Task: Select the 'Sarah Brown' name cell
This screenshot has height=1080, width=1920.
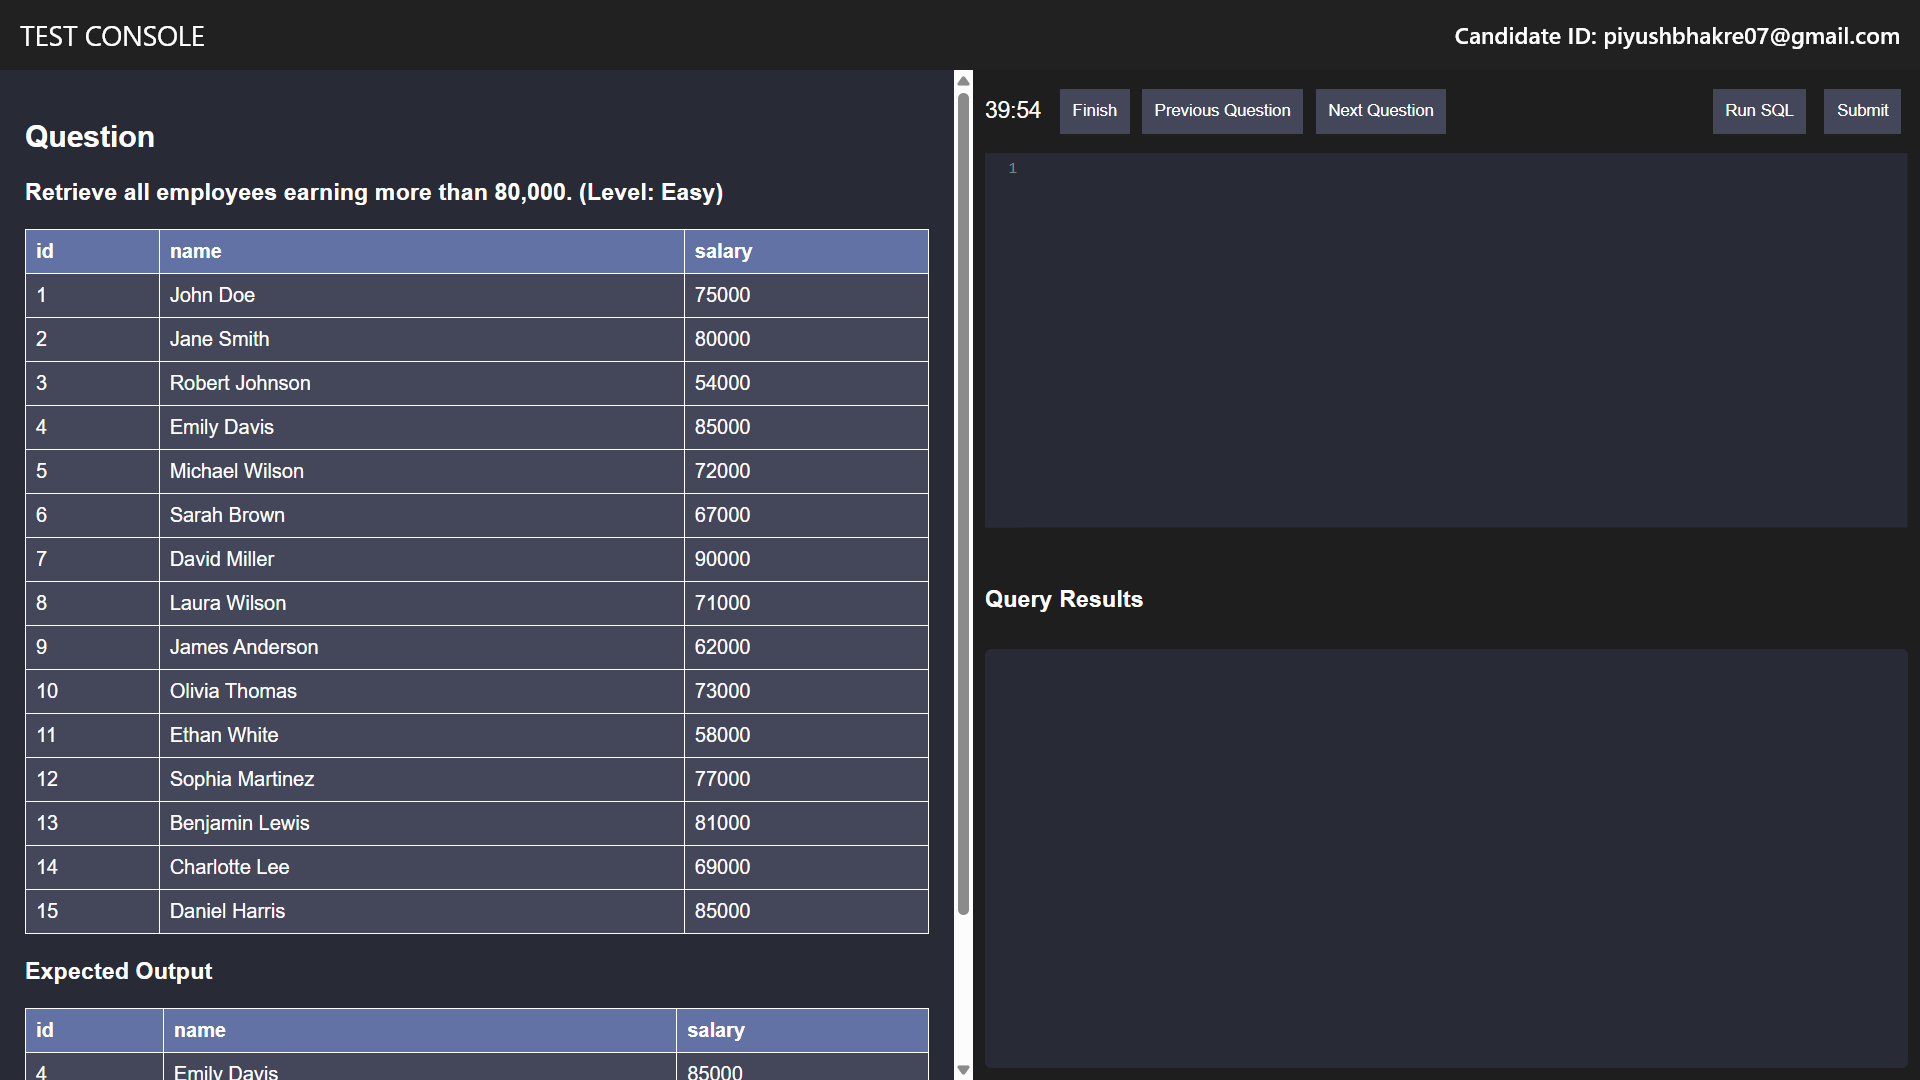Action: pos(422,516)
